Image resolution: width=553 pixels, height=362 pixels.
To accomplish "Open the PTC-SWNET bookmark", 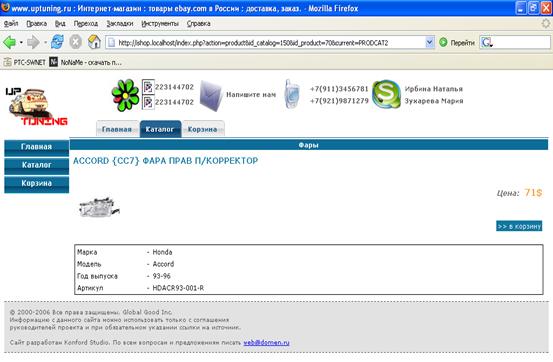I will [25, 62].
